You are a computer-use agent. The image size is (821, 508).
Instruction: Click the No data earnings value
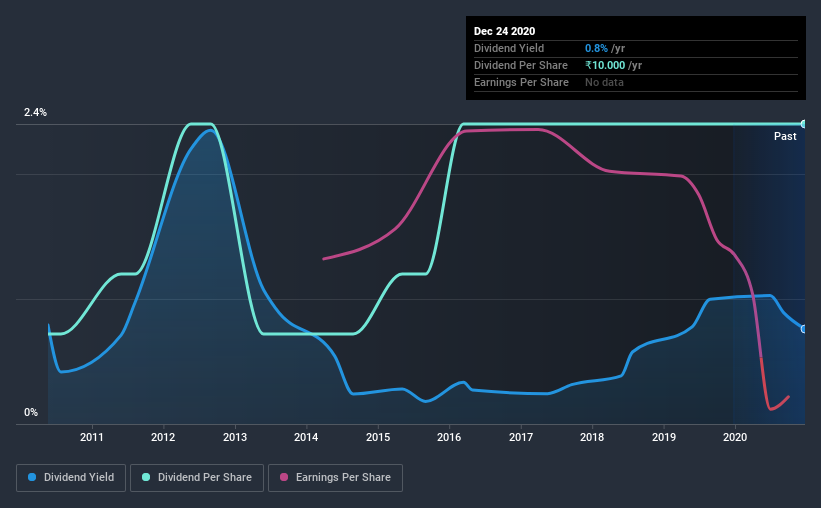click(x=604, y=82)
